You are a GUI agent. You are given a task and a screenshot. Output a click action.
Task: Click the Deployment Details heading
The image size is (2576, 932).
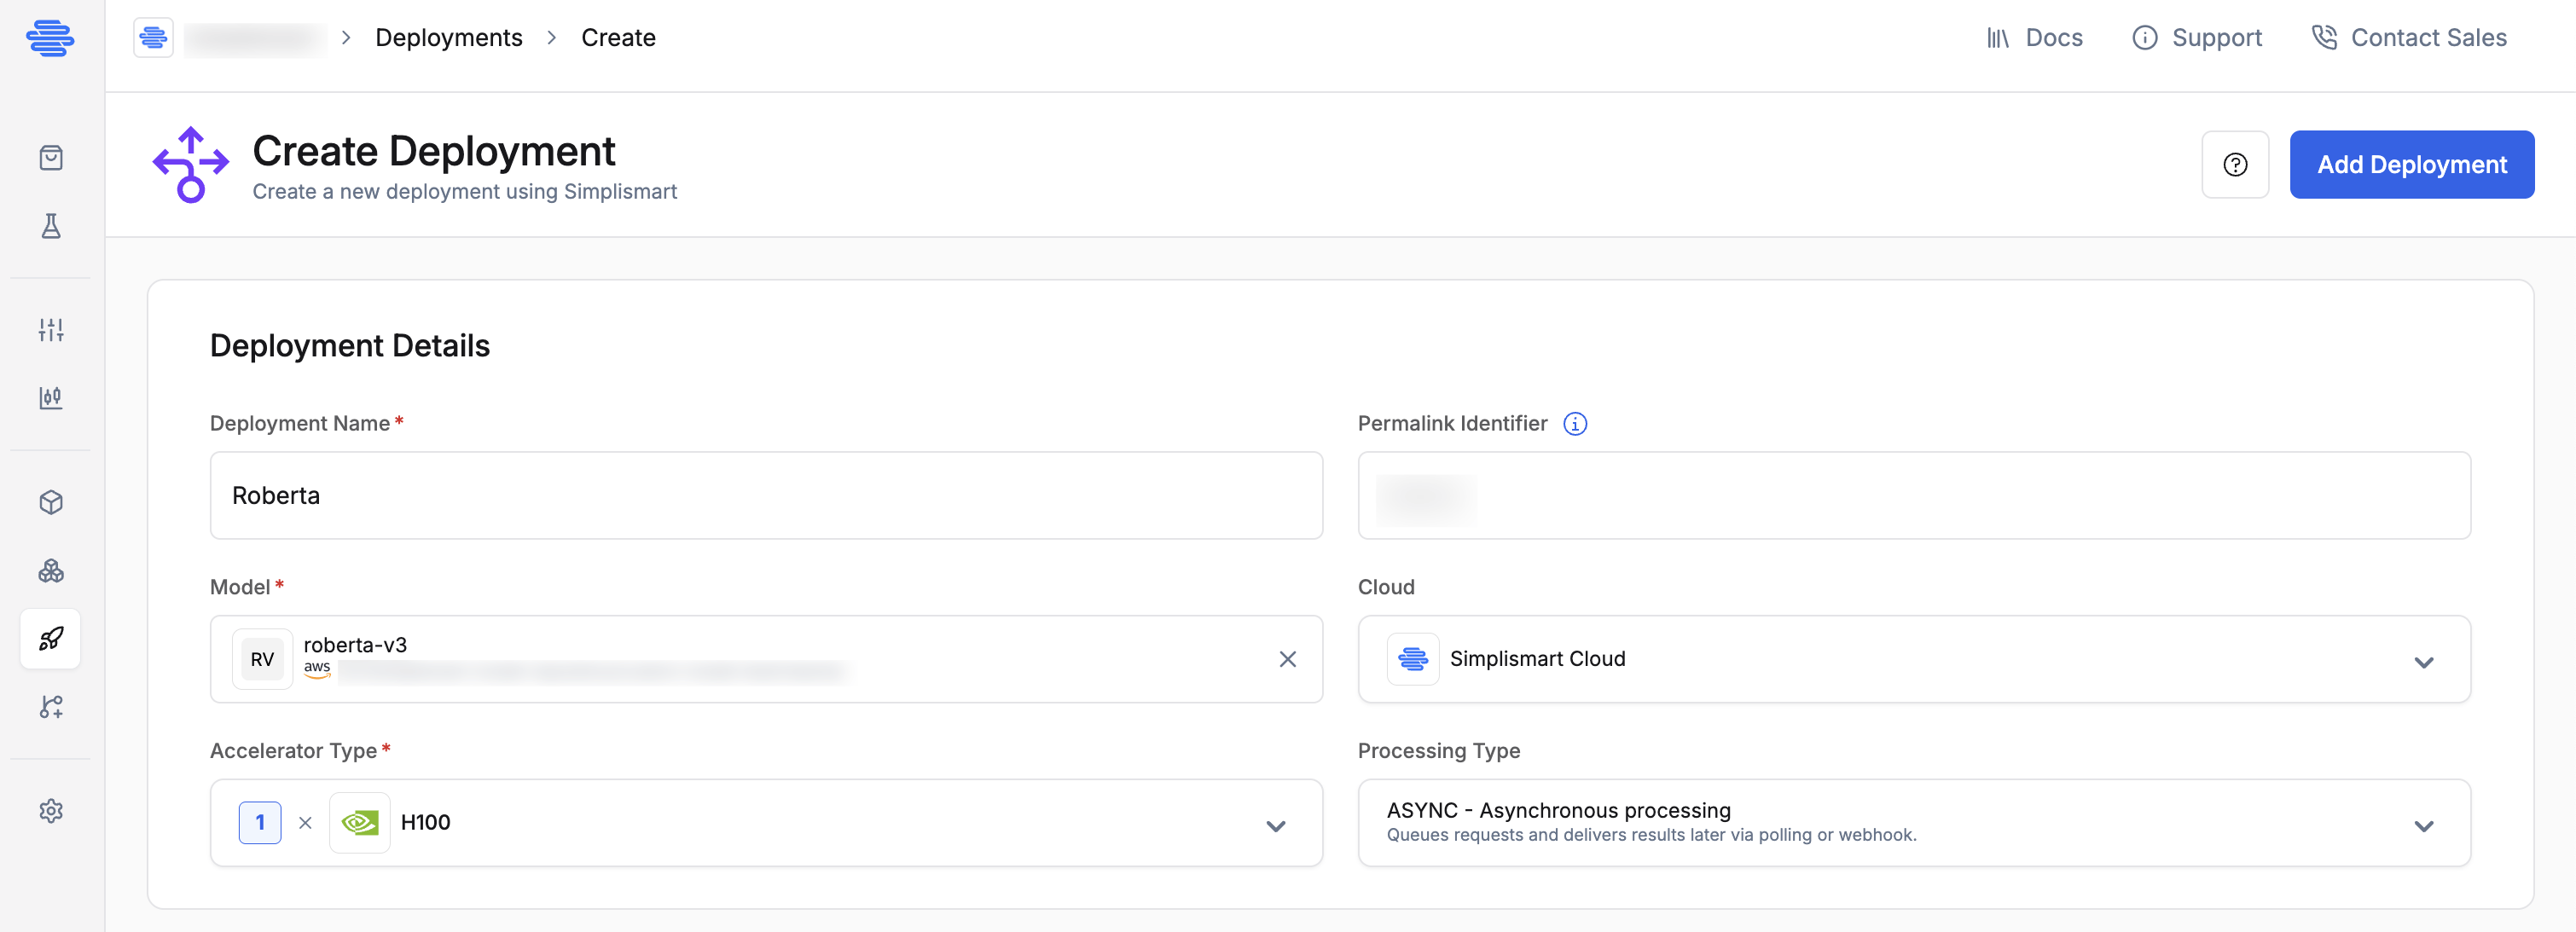coord(350,346)
